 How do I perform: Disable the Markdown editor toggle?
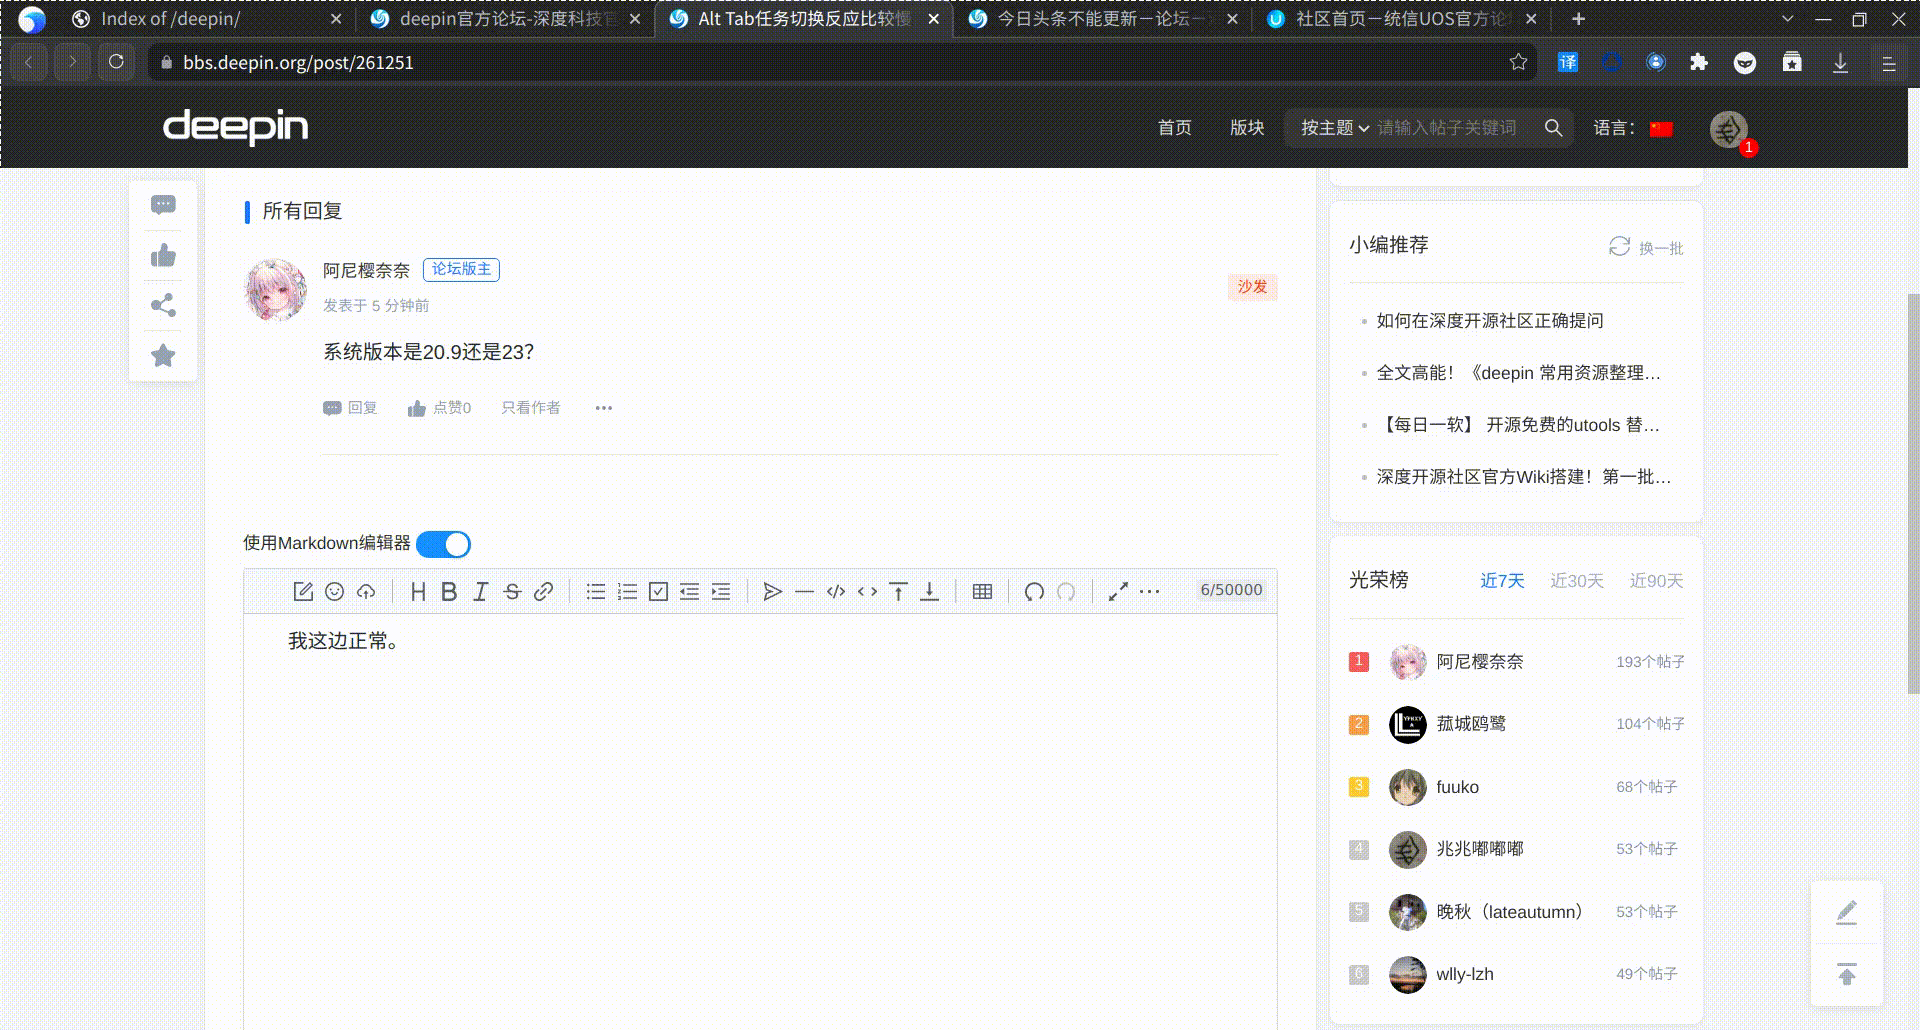443,544
